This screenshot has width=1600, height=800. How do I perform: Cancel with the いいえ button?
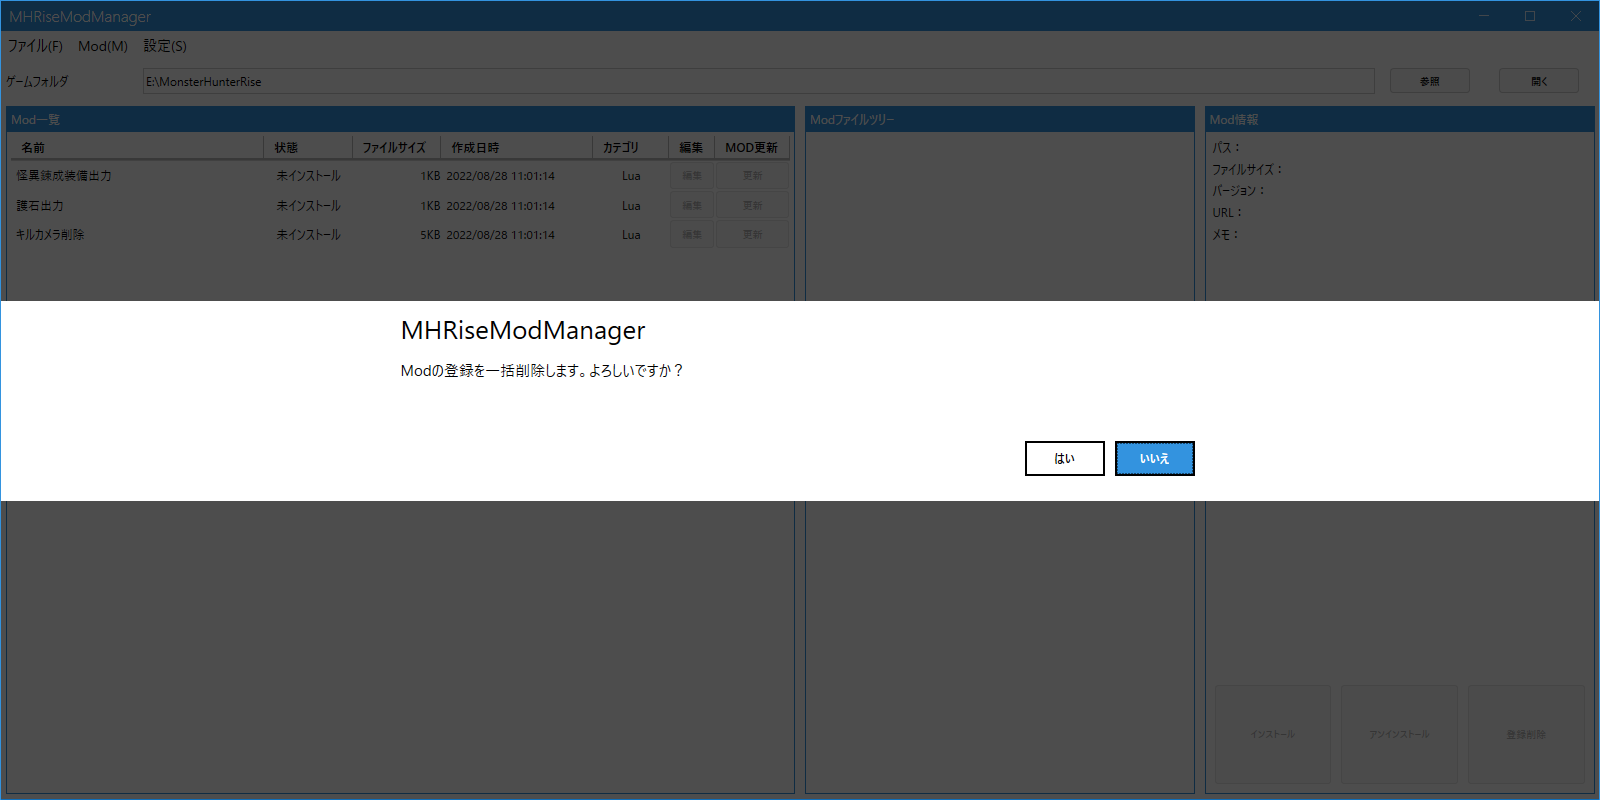[1154, 458]
